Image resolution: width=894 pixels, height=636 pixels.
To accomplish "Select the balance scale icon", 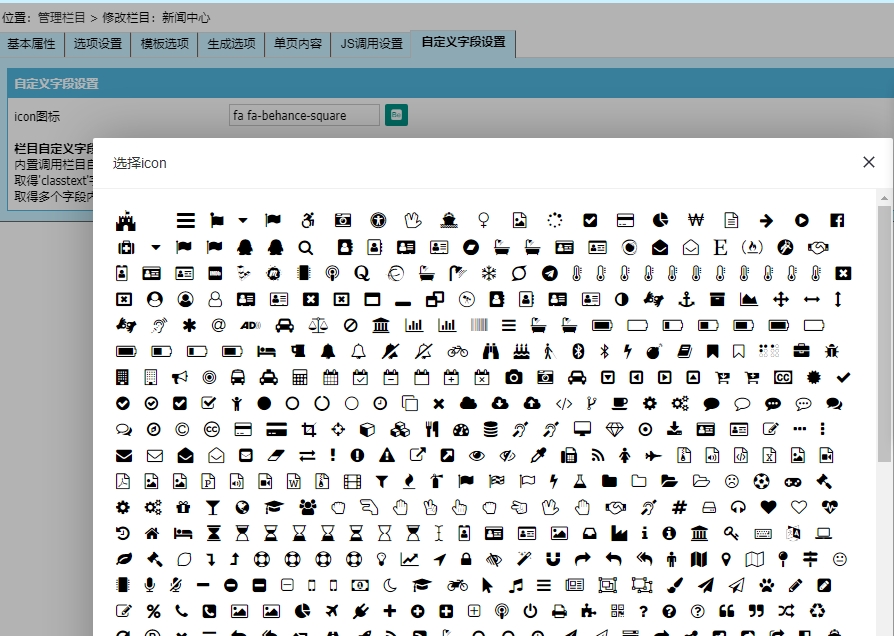I will (317, 325).
